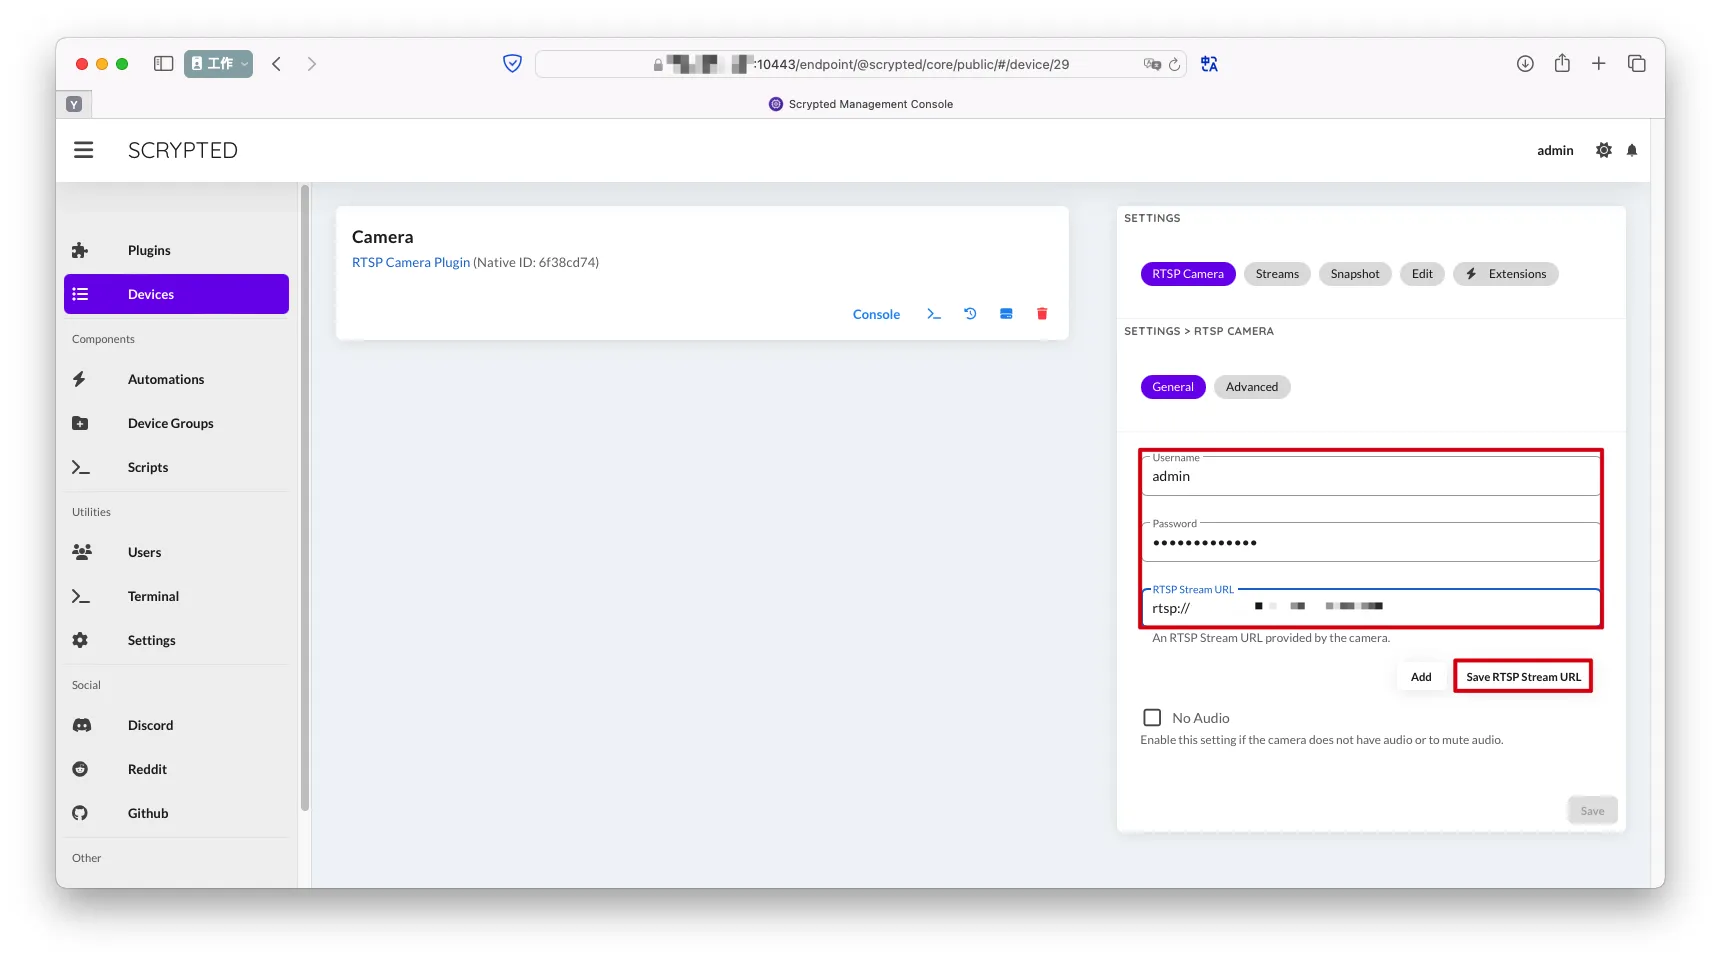The height and width of the screenshot is (962, 1721).
Task: Open Plugins in the sidebar
Action: (x=176, y=250)
